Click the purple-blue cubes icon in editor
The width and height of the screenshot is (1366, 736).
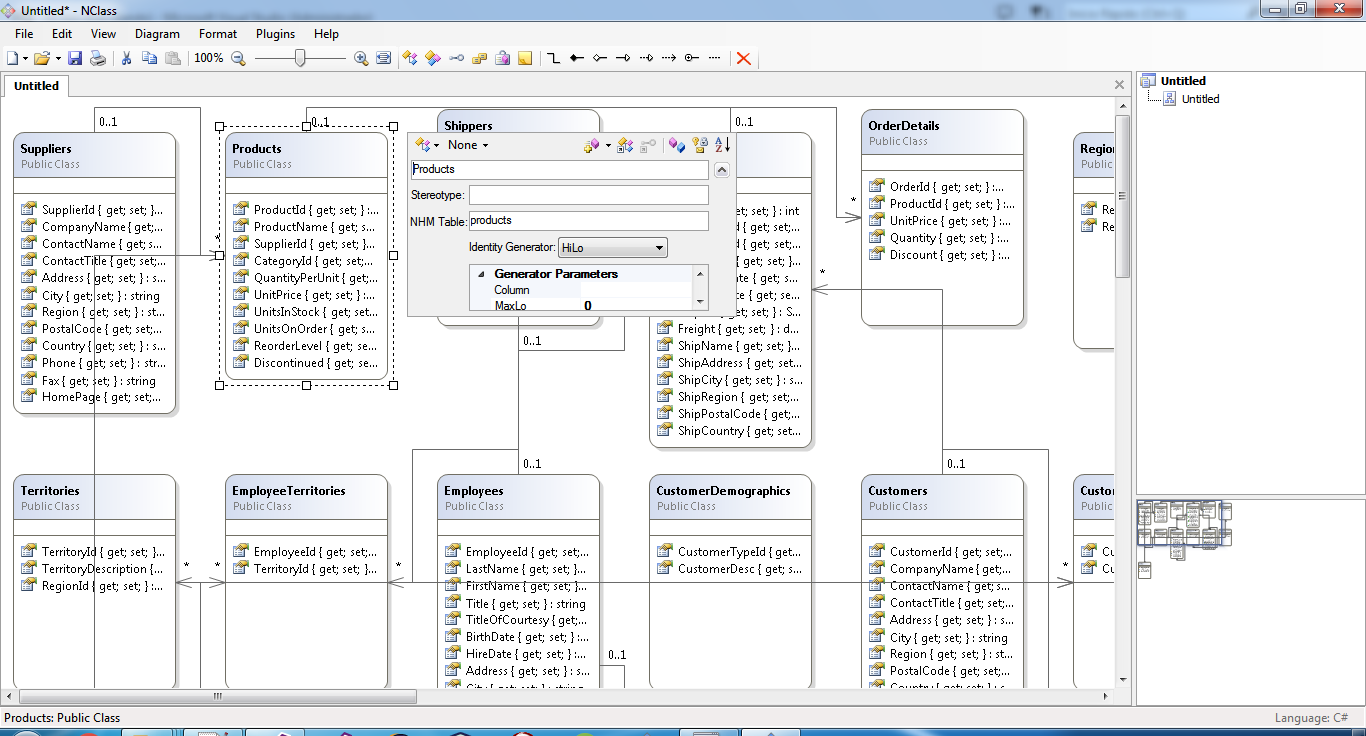coord(676,146)
